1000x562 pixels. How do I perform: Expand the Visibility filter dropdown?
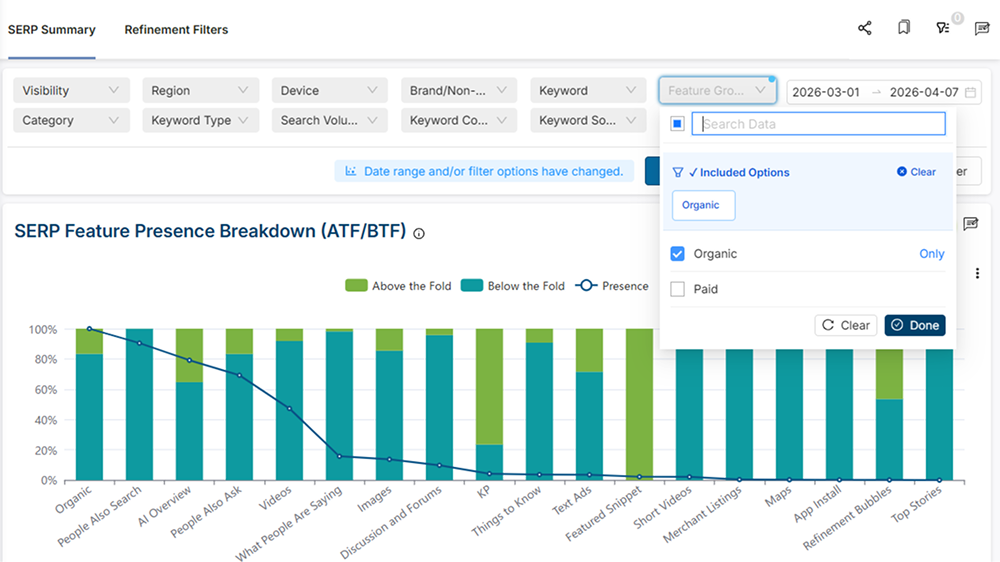[x=71, y=91]
